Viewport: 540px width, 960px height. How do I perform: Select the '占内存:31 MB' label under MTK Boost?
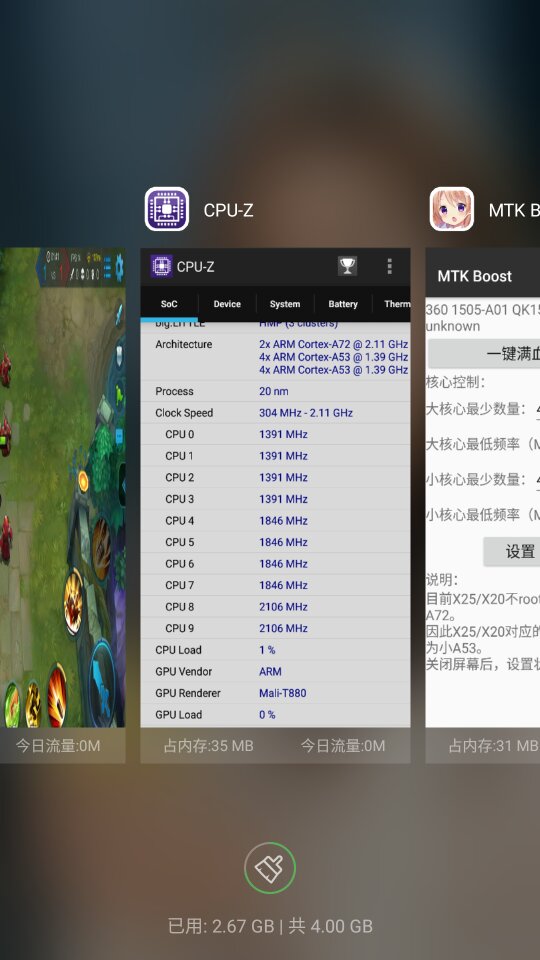(x=493, y=746)
